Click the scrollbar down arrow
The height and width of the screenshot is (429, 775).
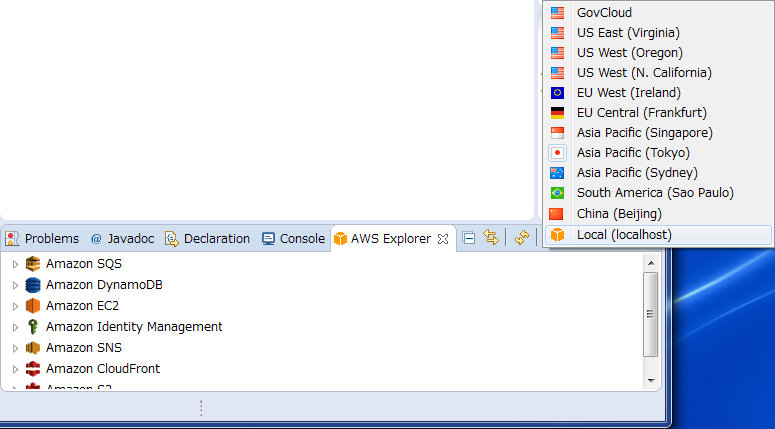[x=651, y=381]
